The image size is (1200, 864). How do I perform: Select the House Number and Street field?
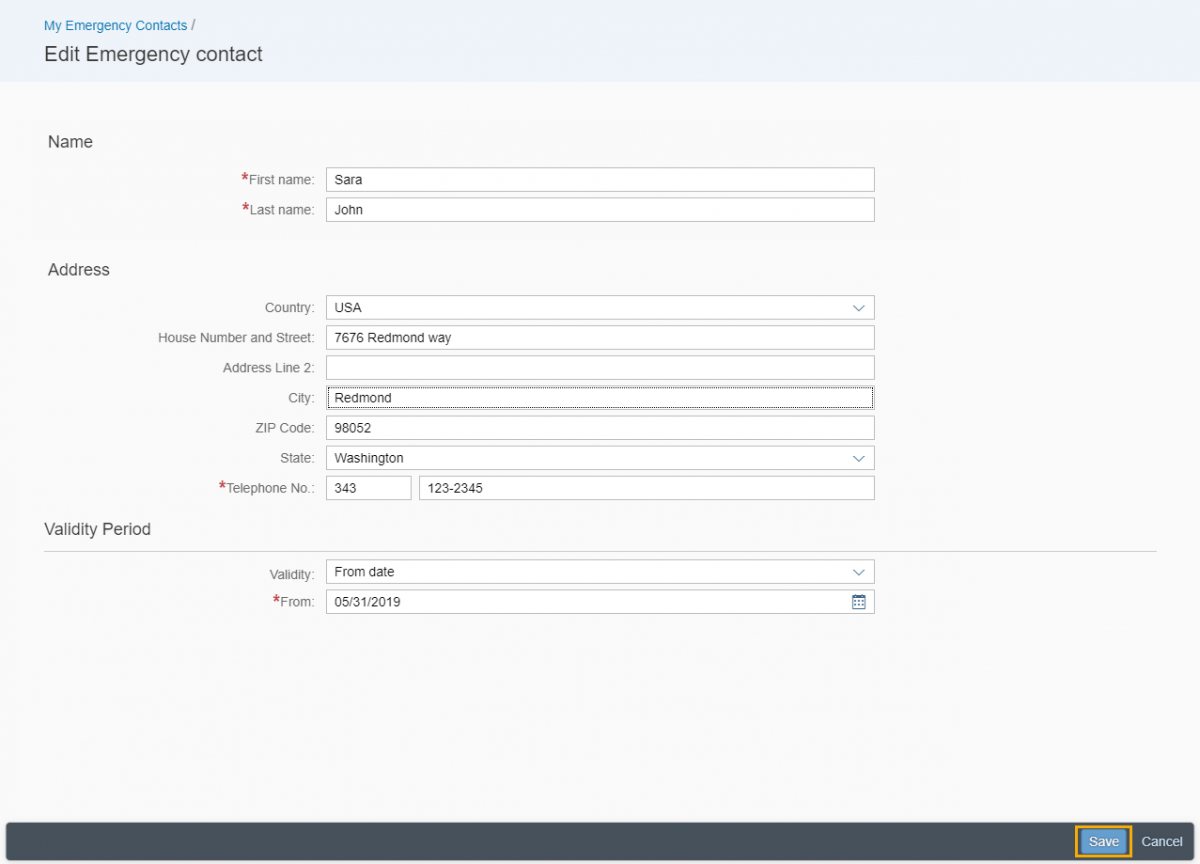600,338
